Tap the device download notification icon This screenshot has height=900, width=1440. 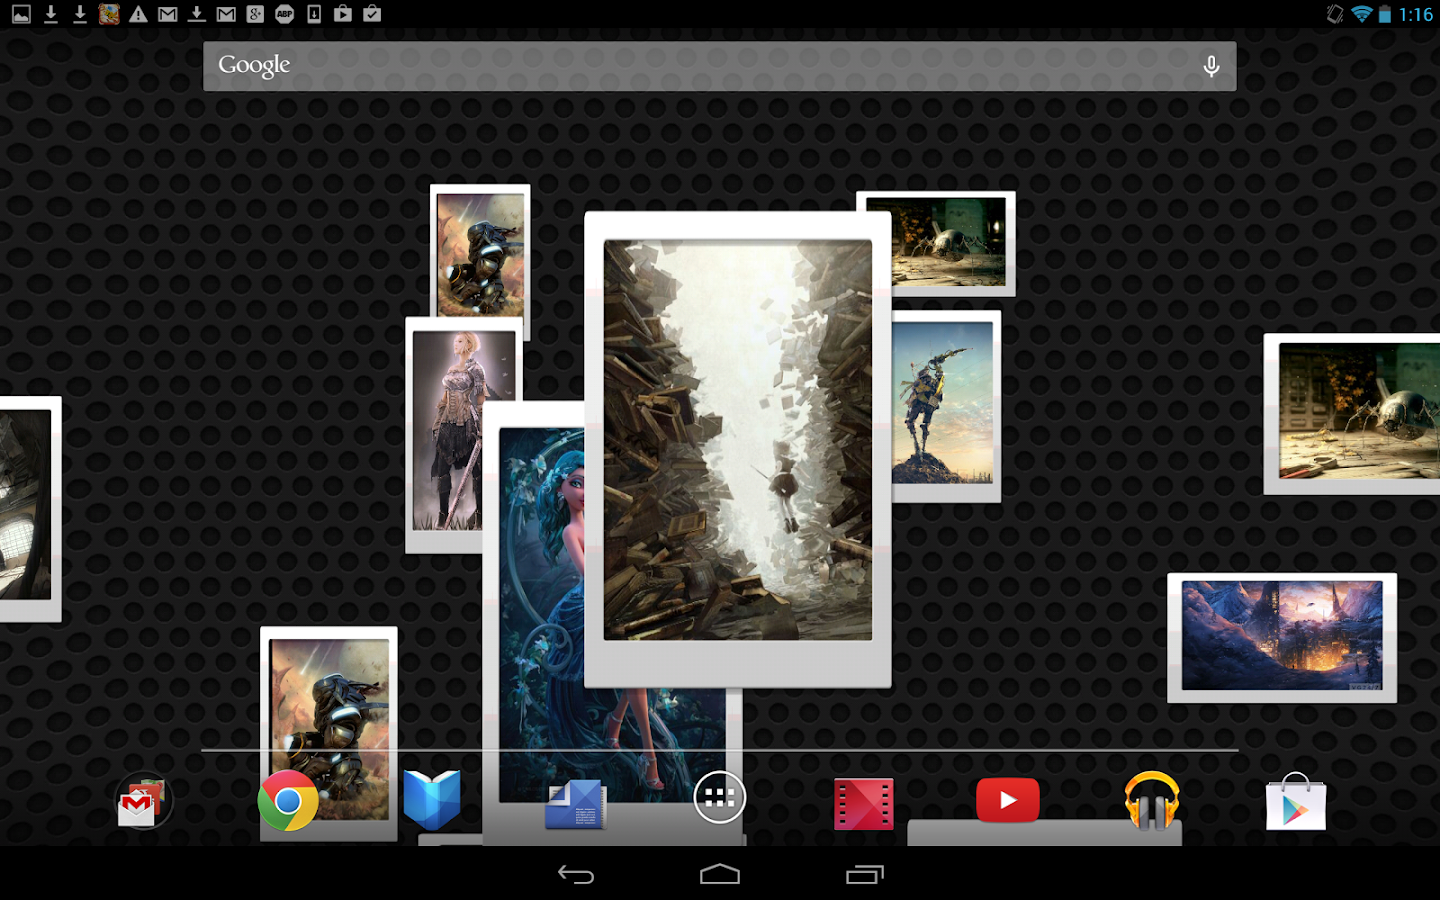[x=314, y=14]
